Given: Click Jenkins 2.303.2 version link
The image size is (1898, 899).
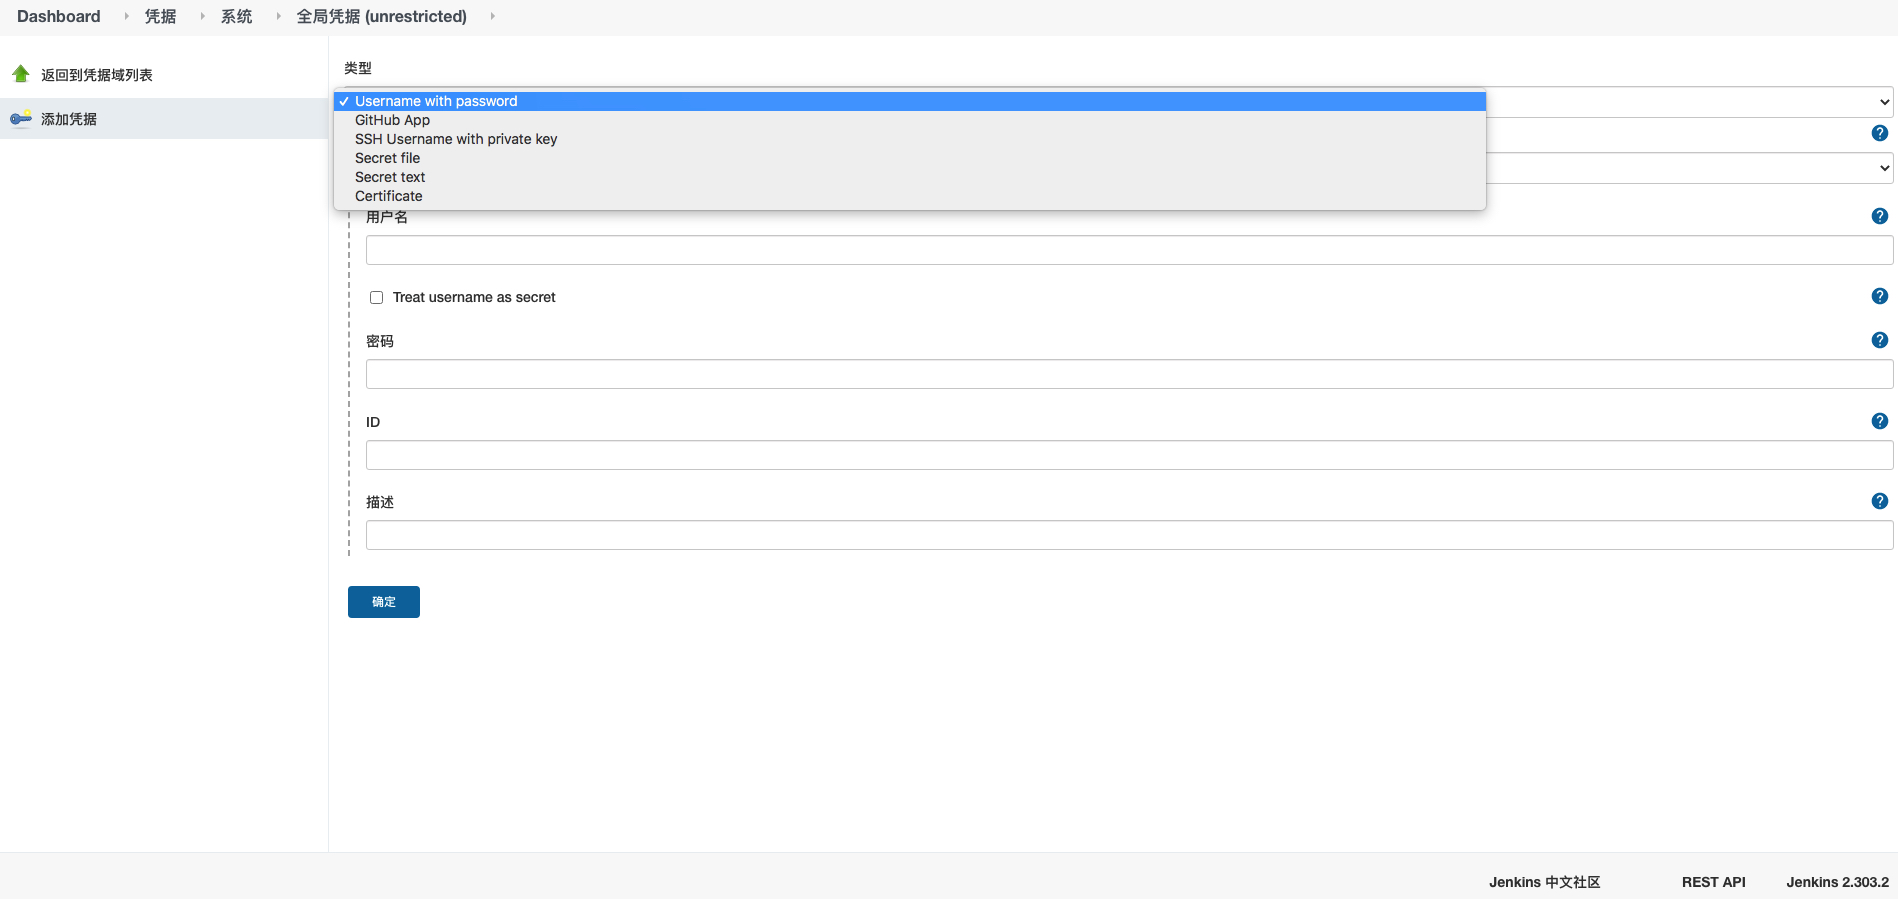Looking at the screenshot, I should 1838,882.
